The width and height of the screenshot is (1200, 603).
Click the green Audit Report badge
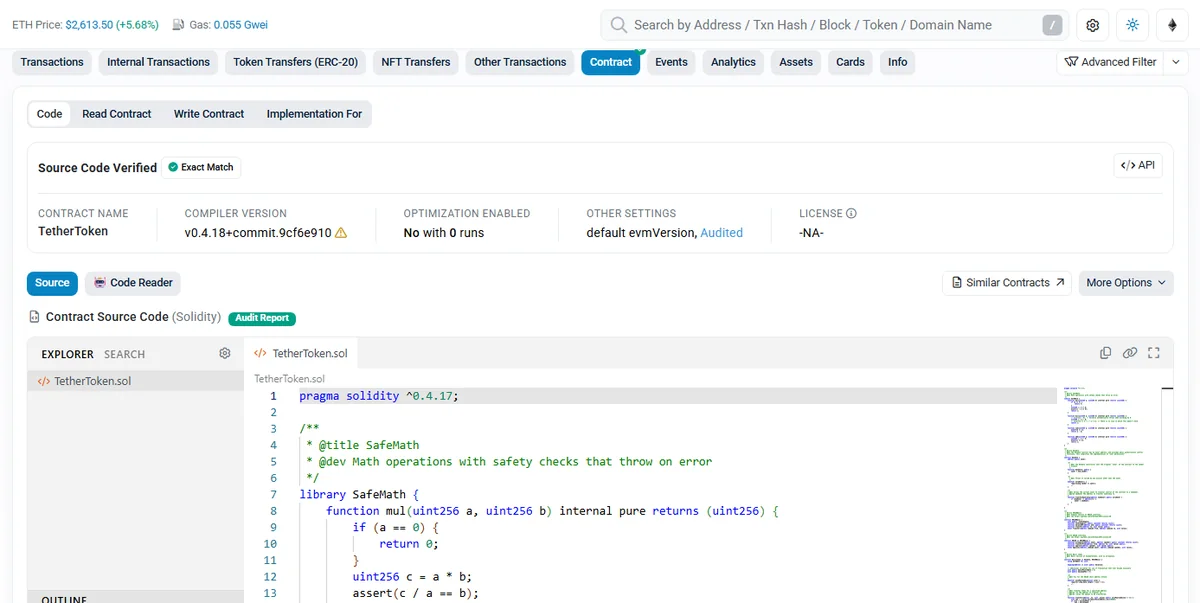coord(262,318)
